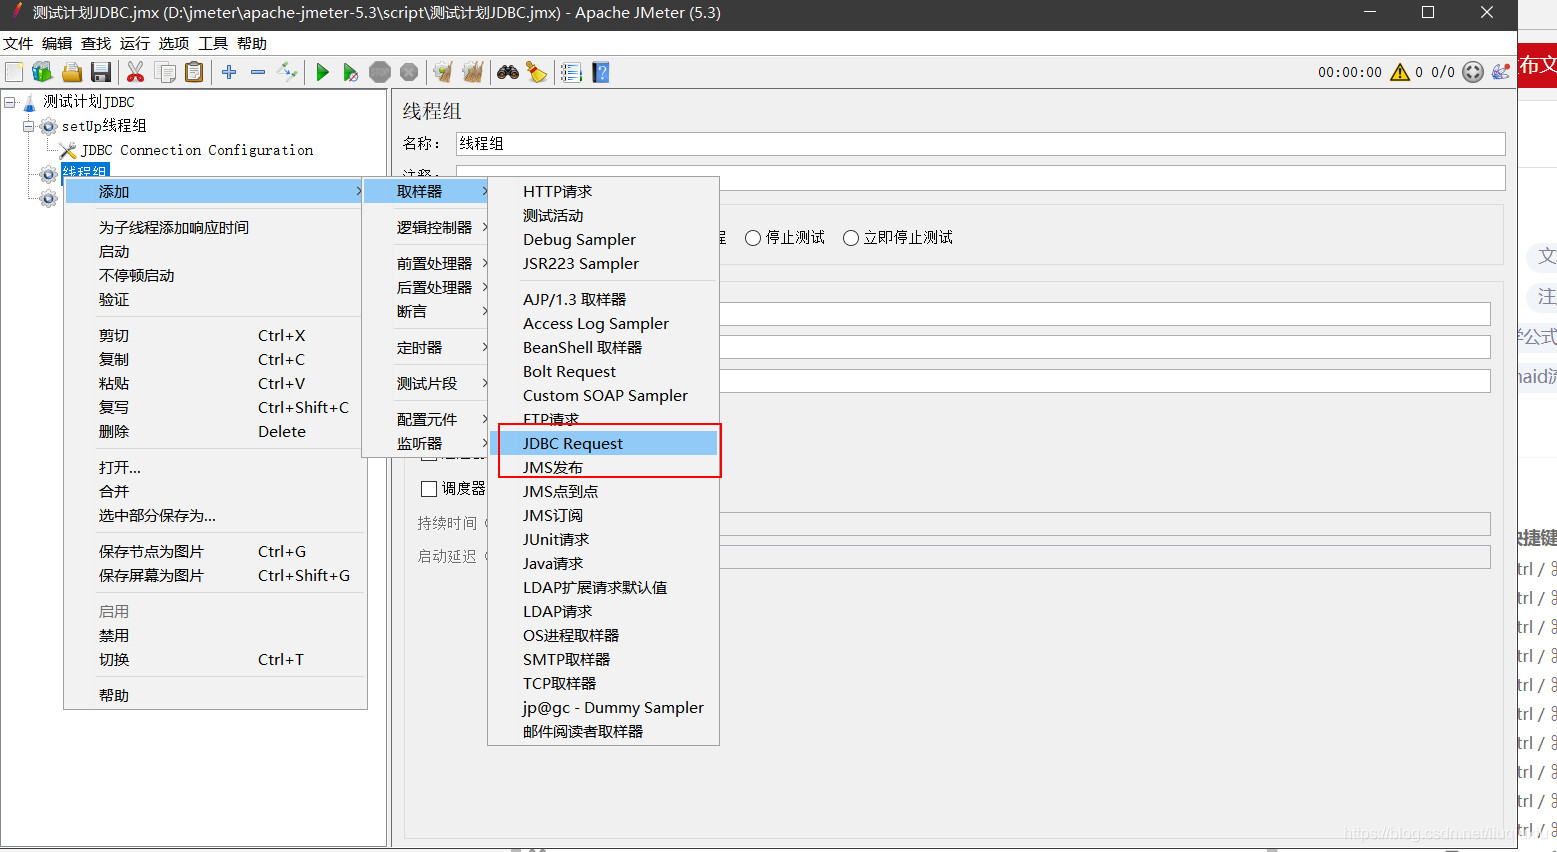This screenshot has width=1557, height=852.
Task: Open the 文件 menu
Action: click(x=18, y=44)
